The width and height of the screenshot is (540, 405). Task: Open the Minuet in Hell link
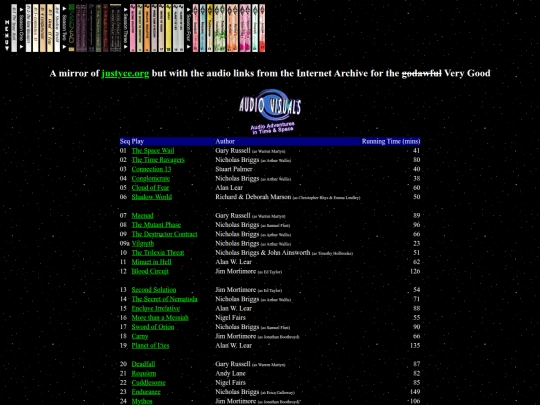(x=151, y=262)
